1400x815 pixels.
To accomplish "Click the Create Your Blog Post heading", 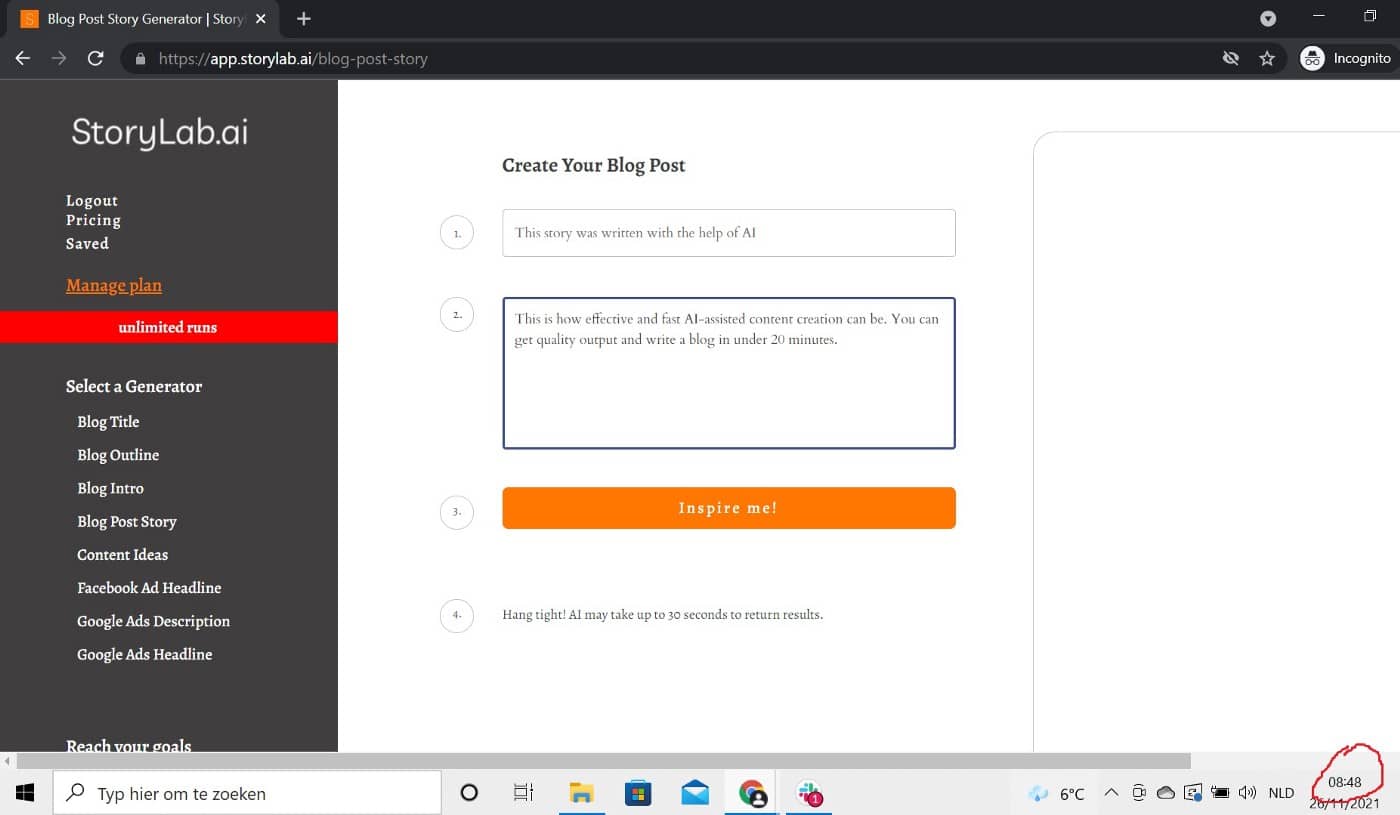I will [x=594, y=165].
